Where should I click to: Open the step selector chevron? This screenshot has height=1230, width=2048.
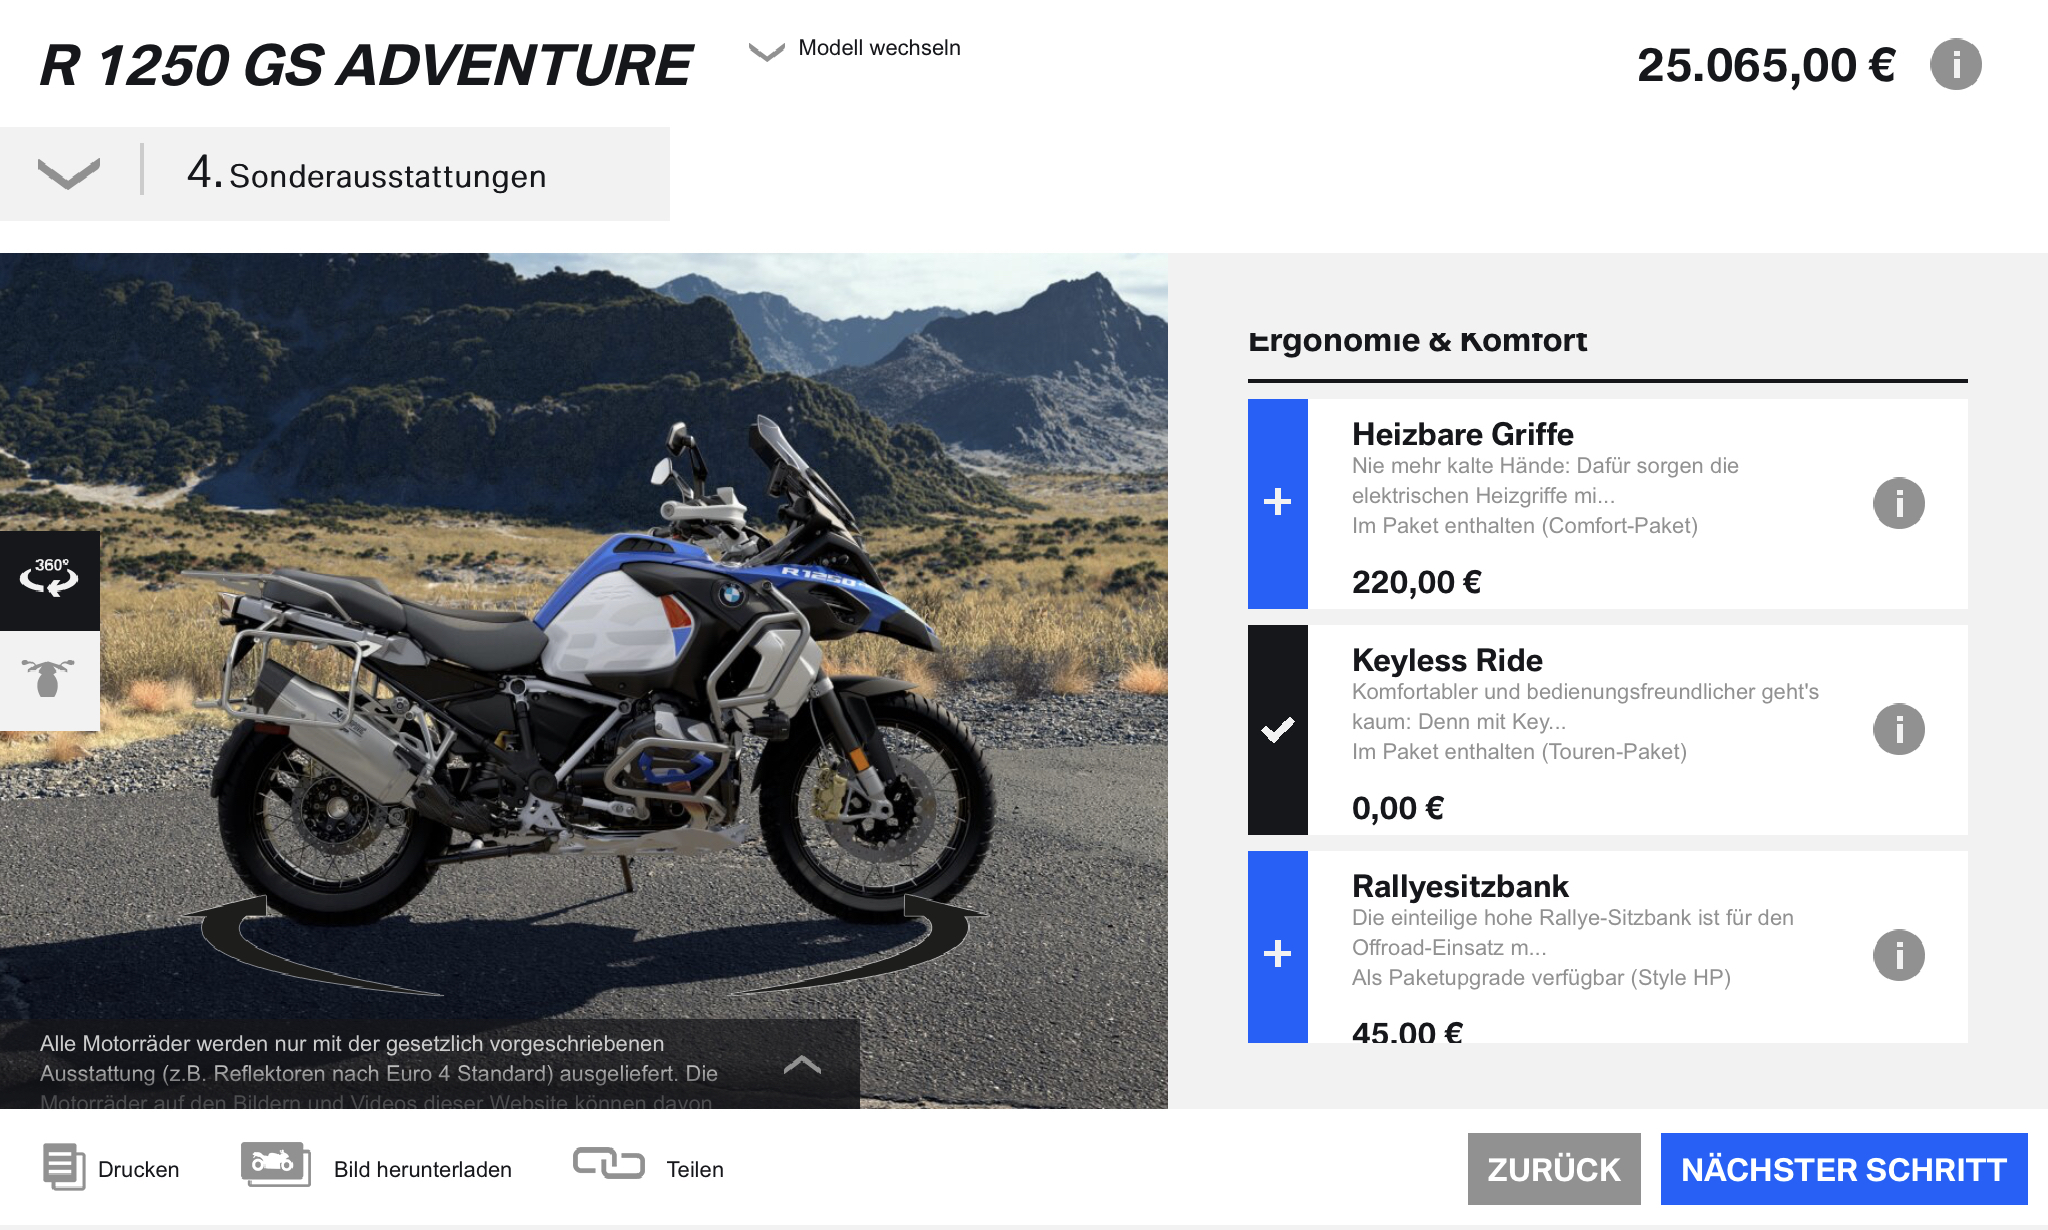69,174
